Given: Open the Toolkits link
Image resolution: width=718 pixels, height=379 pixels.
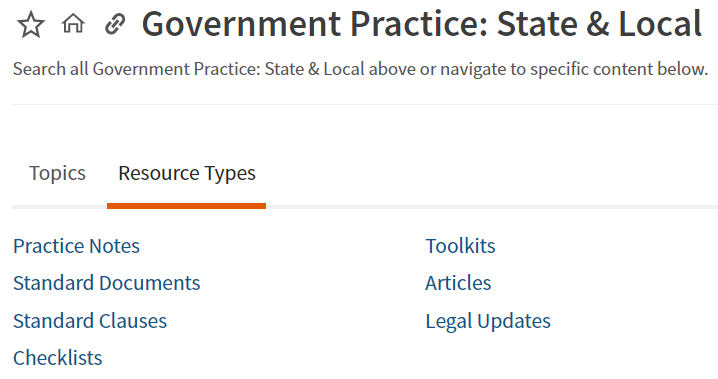Looking at the screenshot, I should (x=460, y=246).
